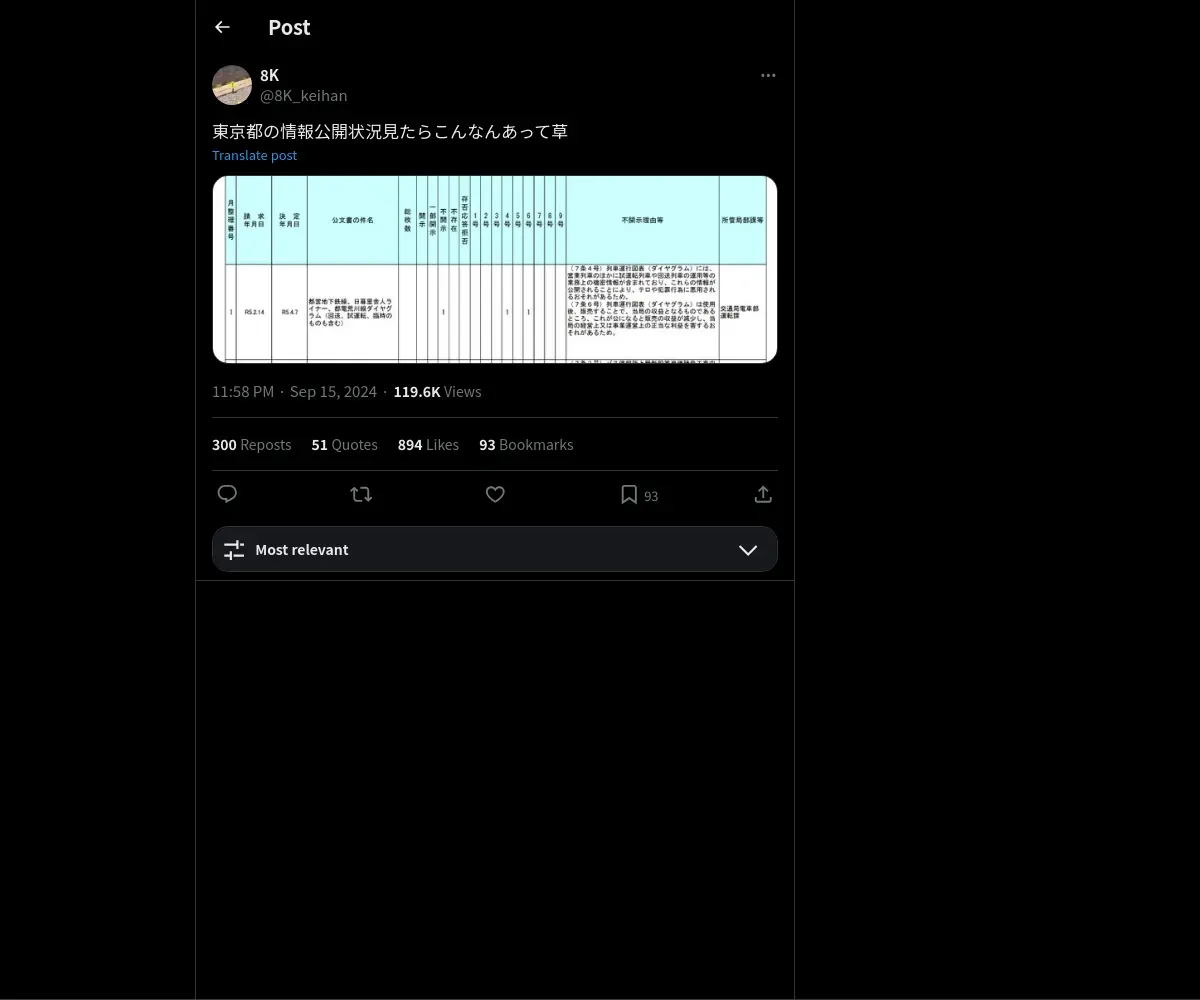Click the 8K display name
1200x1000 pixels.
270,76
